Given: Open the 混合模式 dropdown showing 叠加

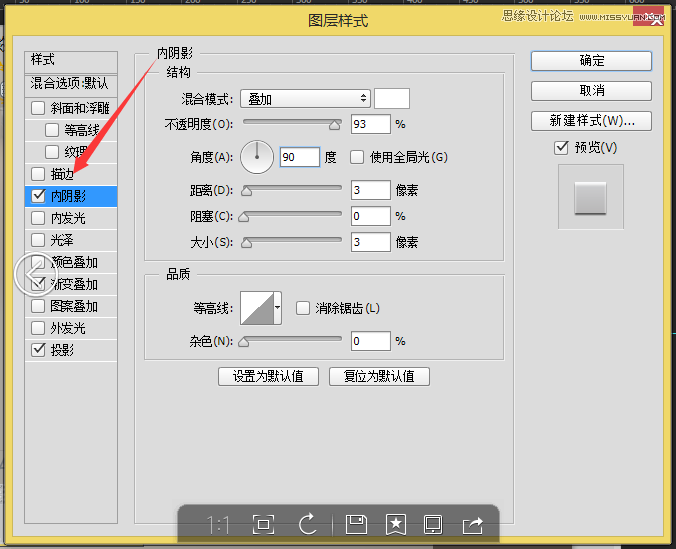Looking at the screenshot, I should [x=305, y=99].
